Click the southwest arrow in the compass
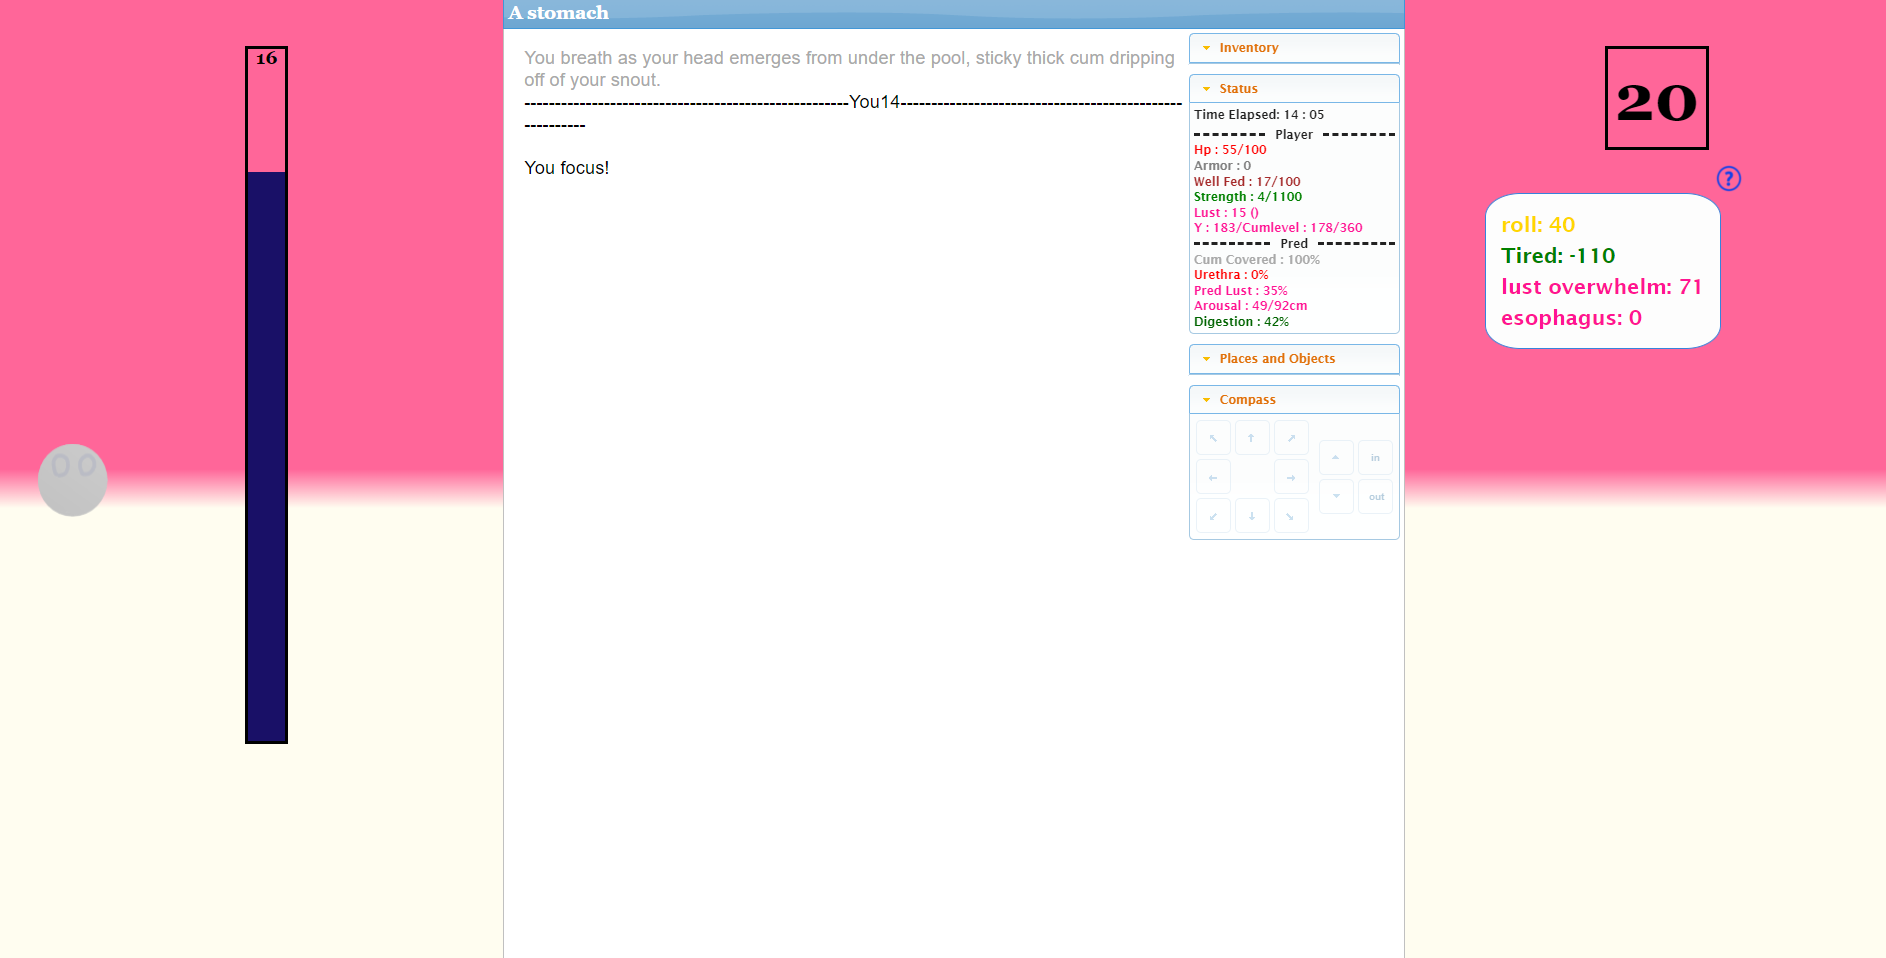 click(1213, 516)
